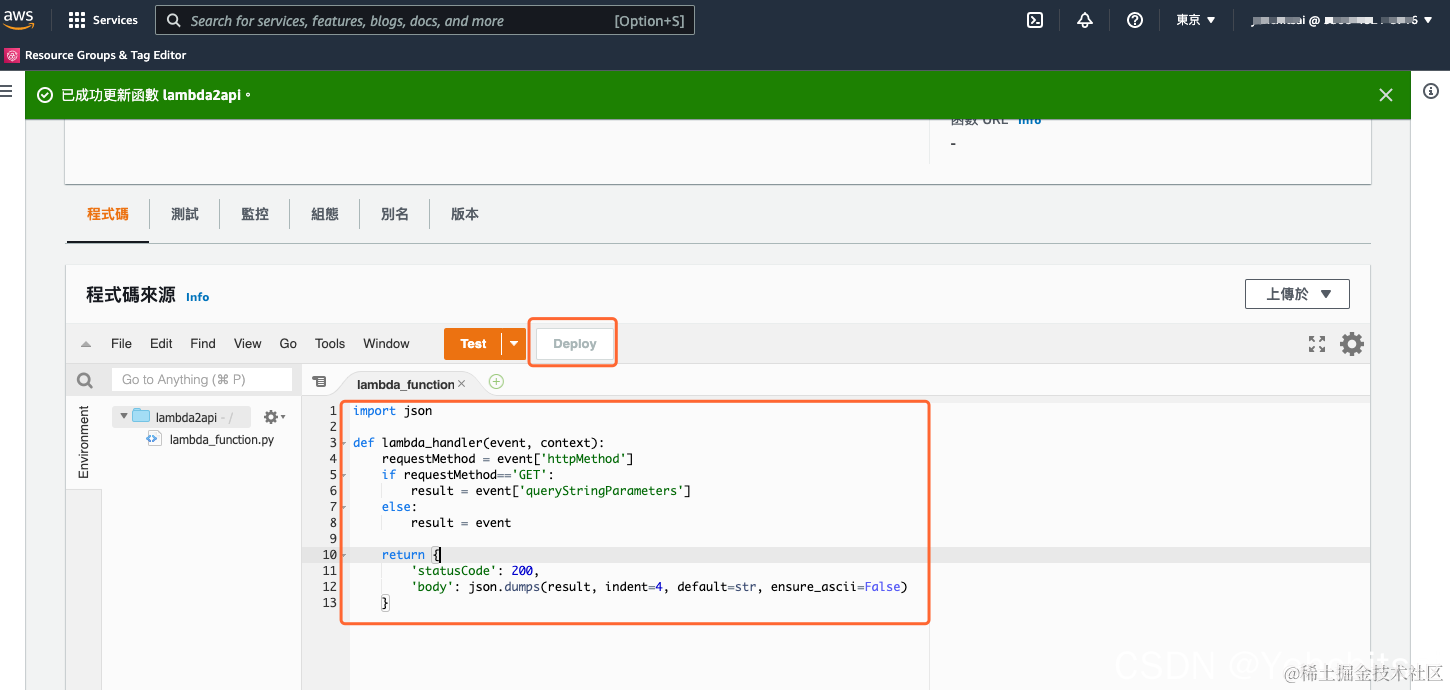This screenshot has width=1450, height=690.
Task: Click the 'result = event' code line
Action: point(461,523)
